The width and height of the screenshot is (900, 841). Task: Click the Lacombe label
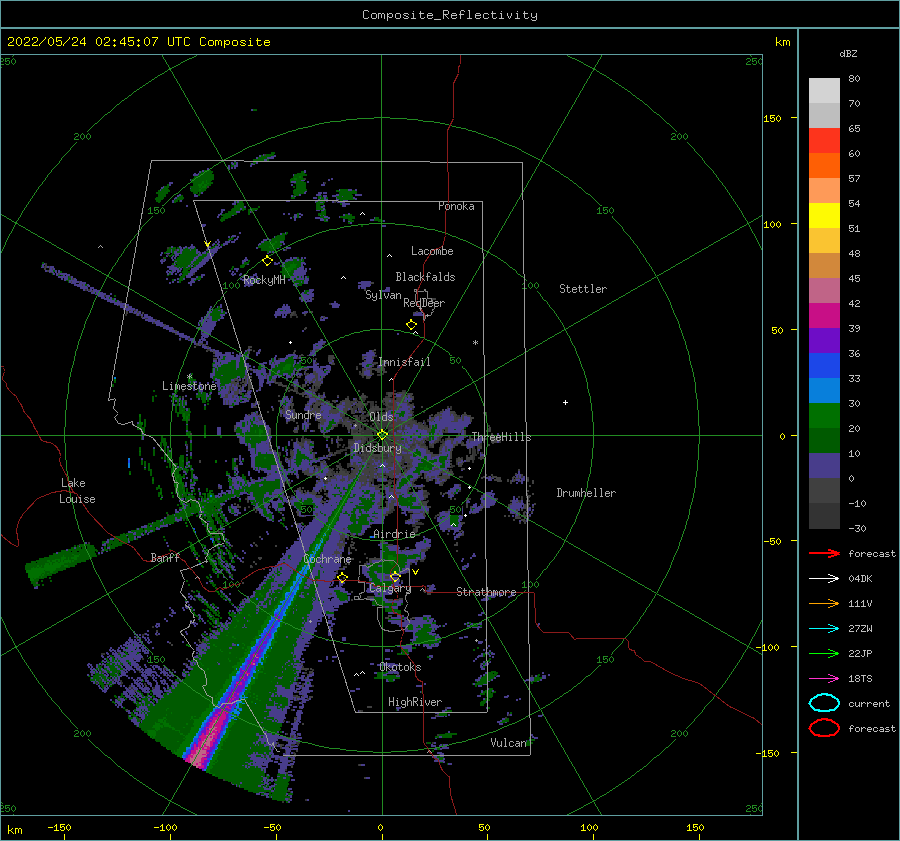click(432, 251)
